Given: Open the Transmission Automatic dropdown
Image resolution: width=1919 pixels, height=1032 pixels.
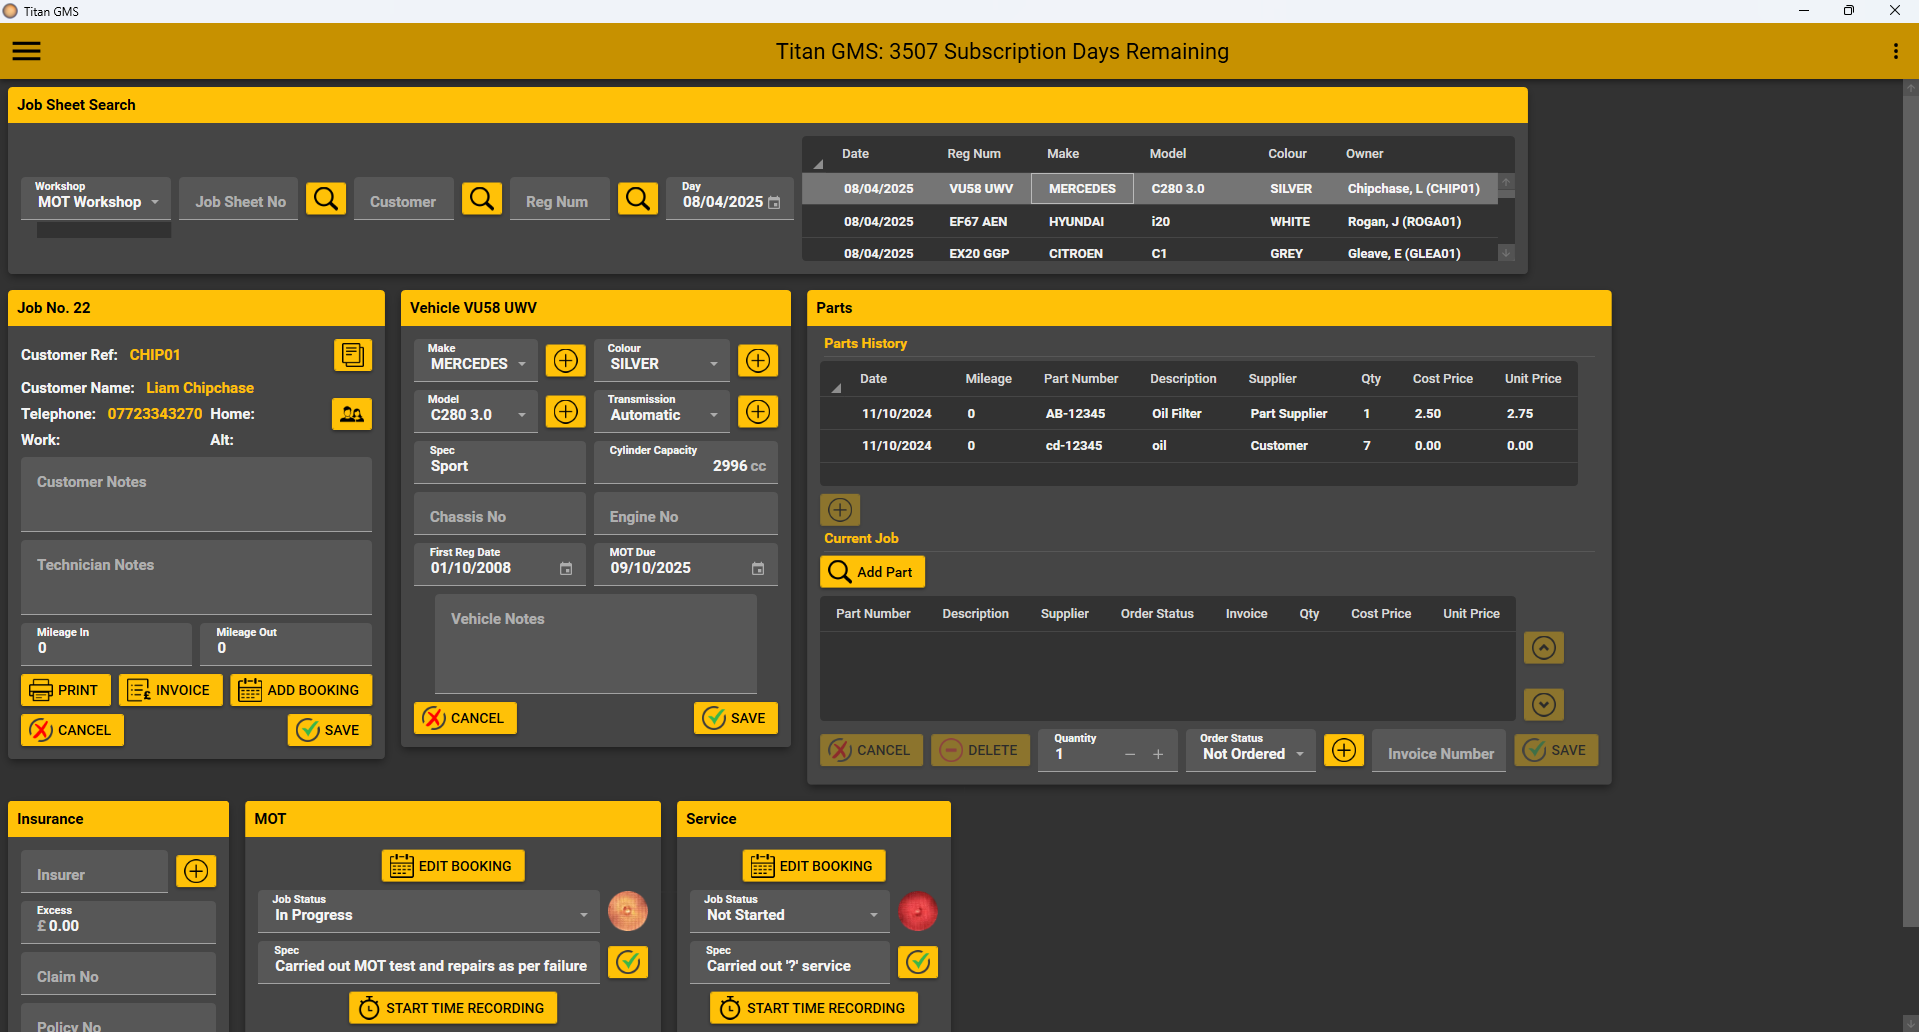Looking at the screenshot, I should point(662,410).
